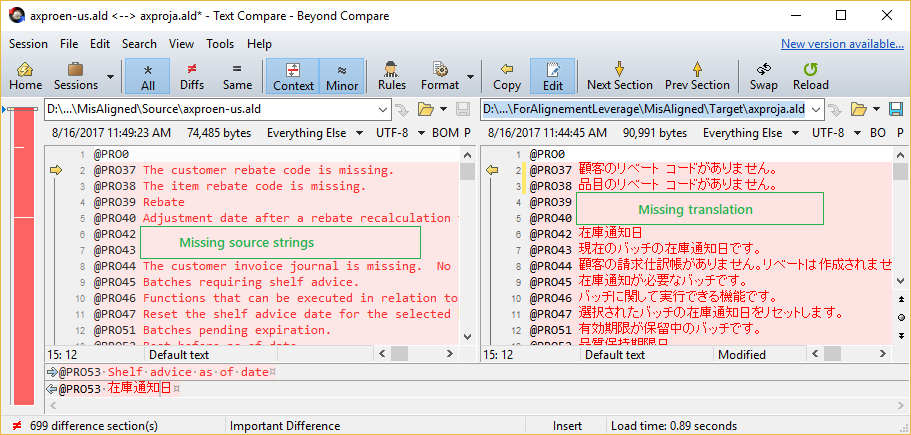
Task: Click the '699 difference section(s)' status text
Action: coord(93,426)
